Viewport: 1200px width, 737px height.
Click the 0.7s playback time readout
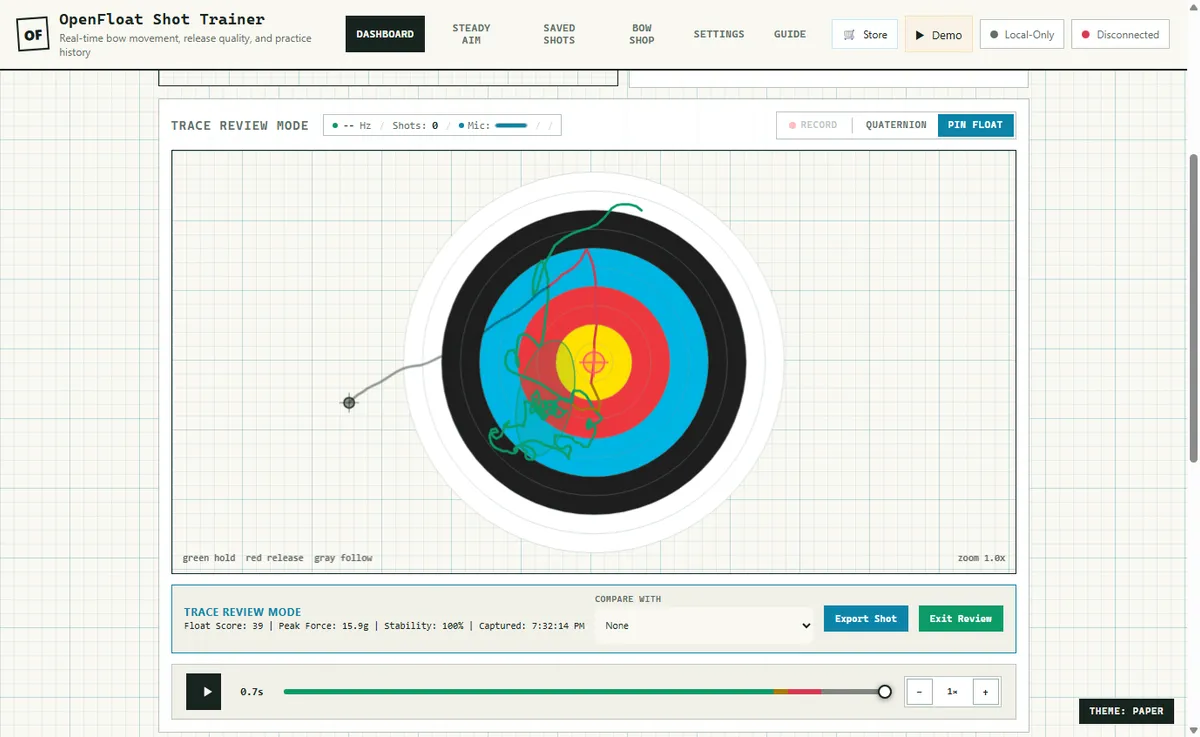(251, 691)
